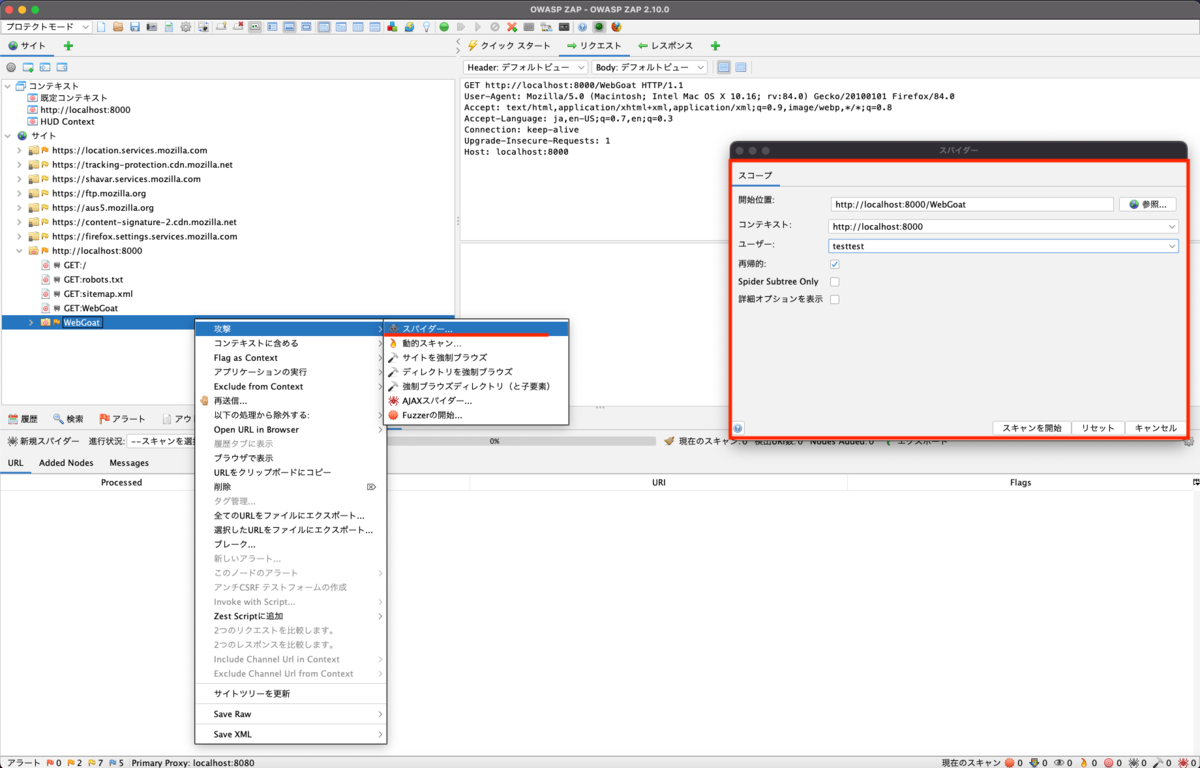
Task: Click the green plus beside the レスポンス tab
Action: click(x=715, y=46)
